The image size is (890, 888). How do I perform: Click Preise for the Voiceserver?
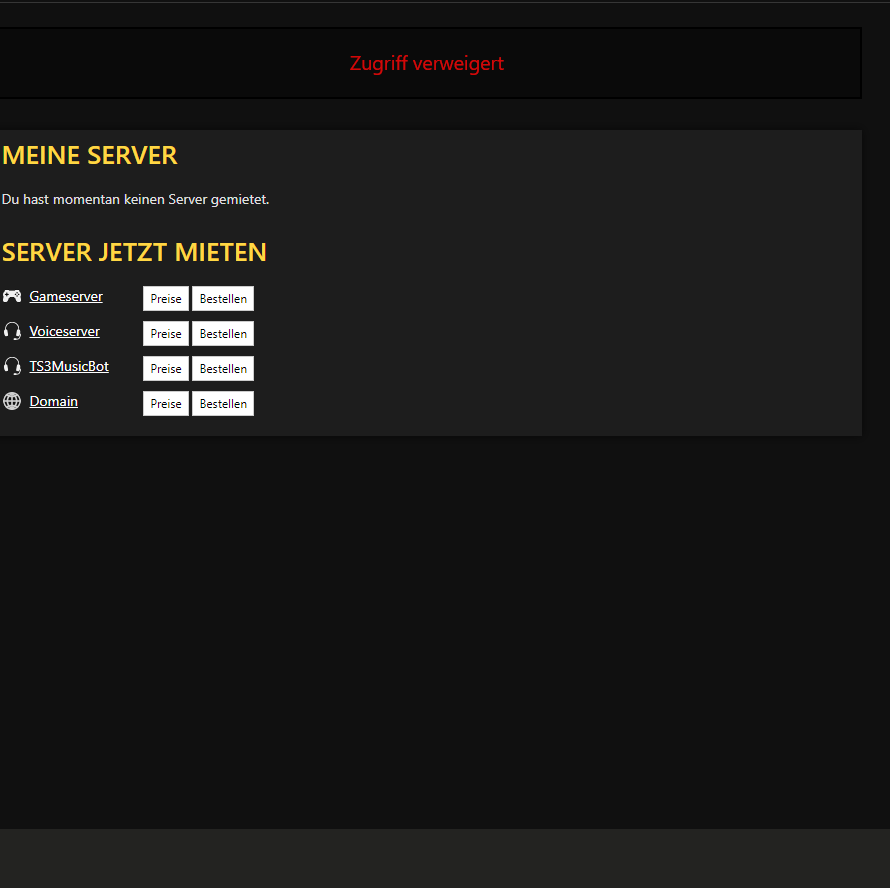tap(165, 333)
